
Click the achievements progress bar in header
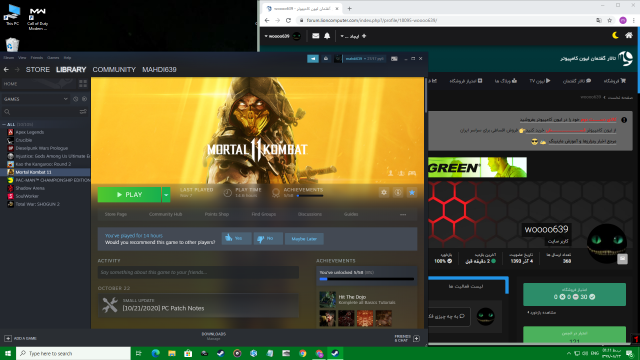coord(310,196)
